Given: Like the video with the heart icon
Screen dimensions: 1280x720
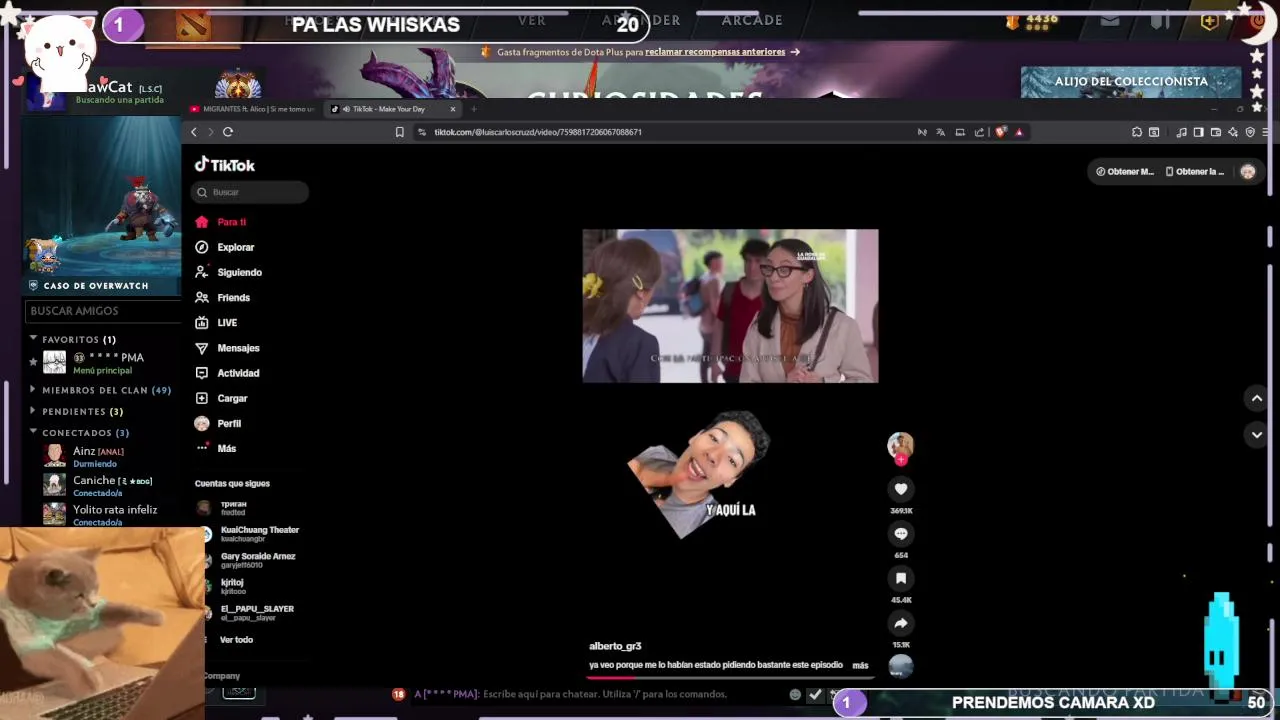Looking at the screenshot, I should pos(901,489).
